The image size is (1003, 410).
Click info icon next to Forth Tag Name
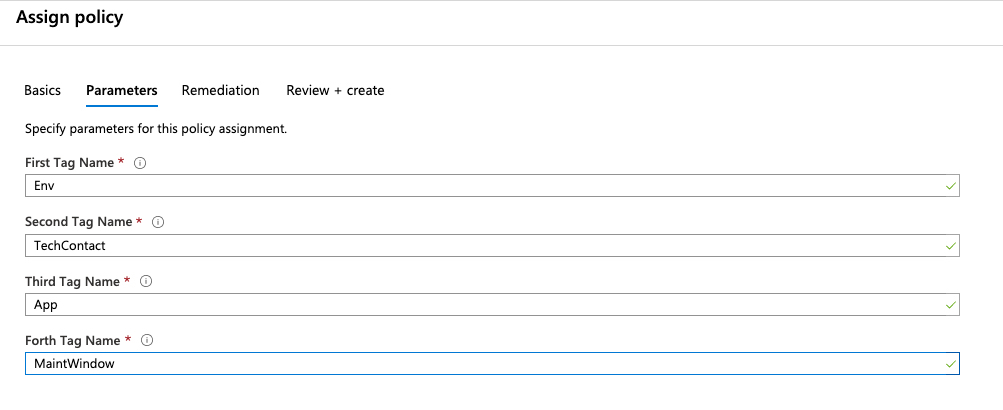[x=145, y=341]
